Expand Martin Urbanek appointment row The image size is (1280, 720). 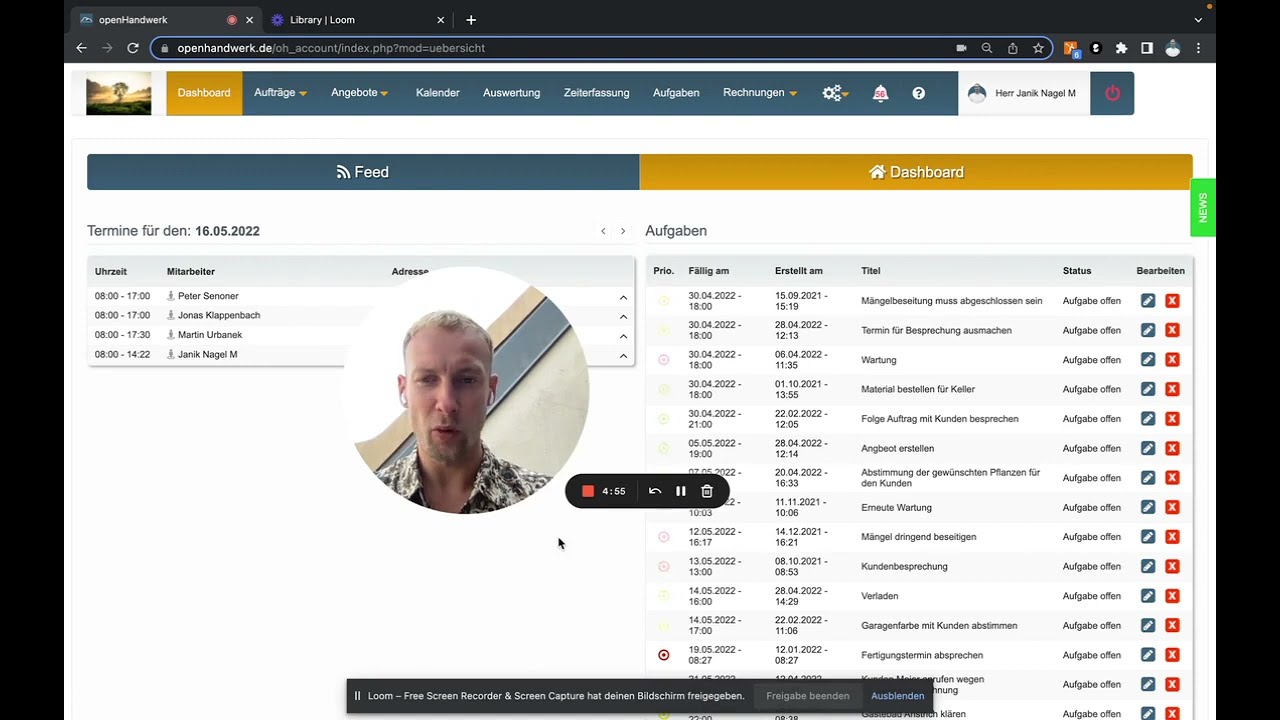pyautogui.click(x=623, y=336)
